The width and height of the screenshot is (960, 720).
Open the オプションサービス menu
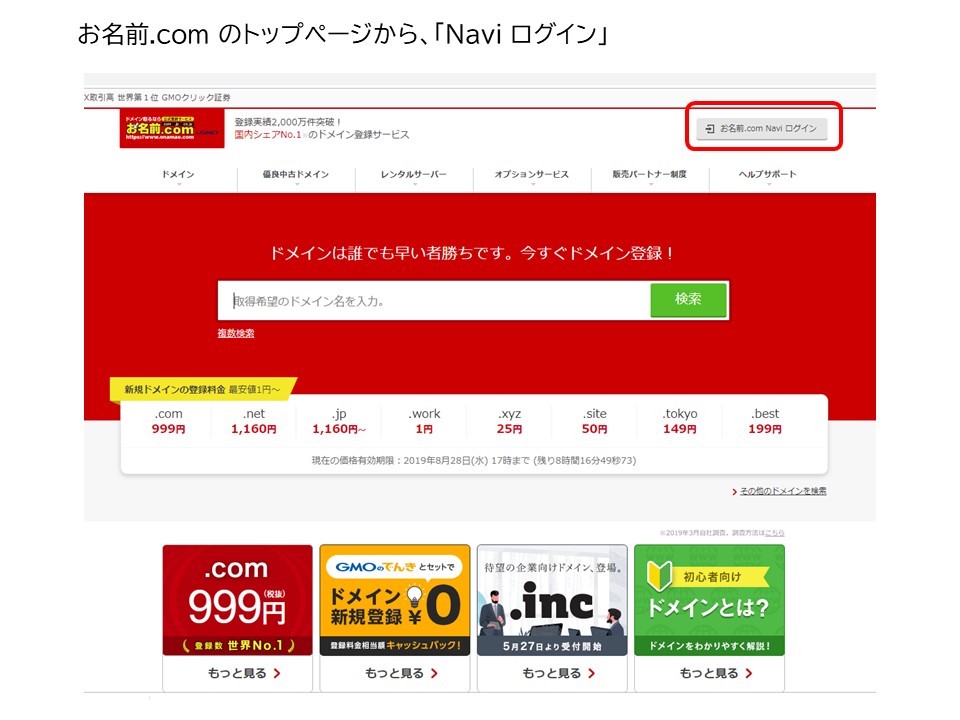(x=531, y=174)
